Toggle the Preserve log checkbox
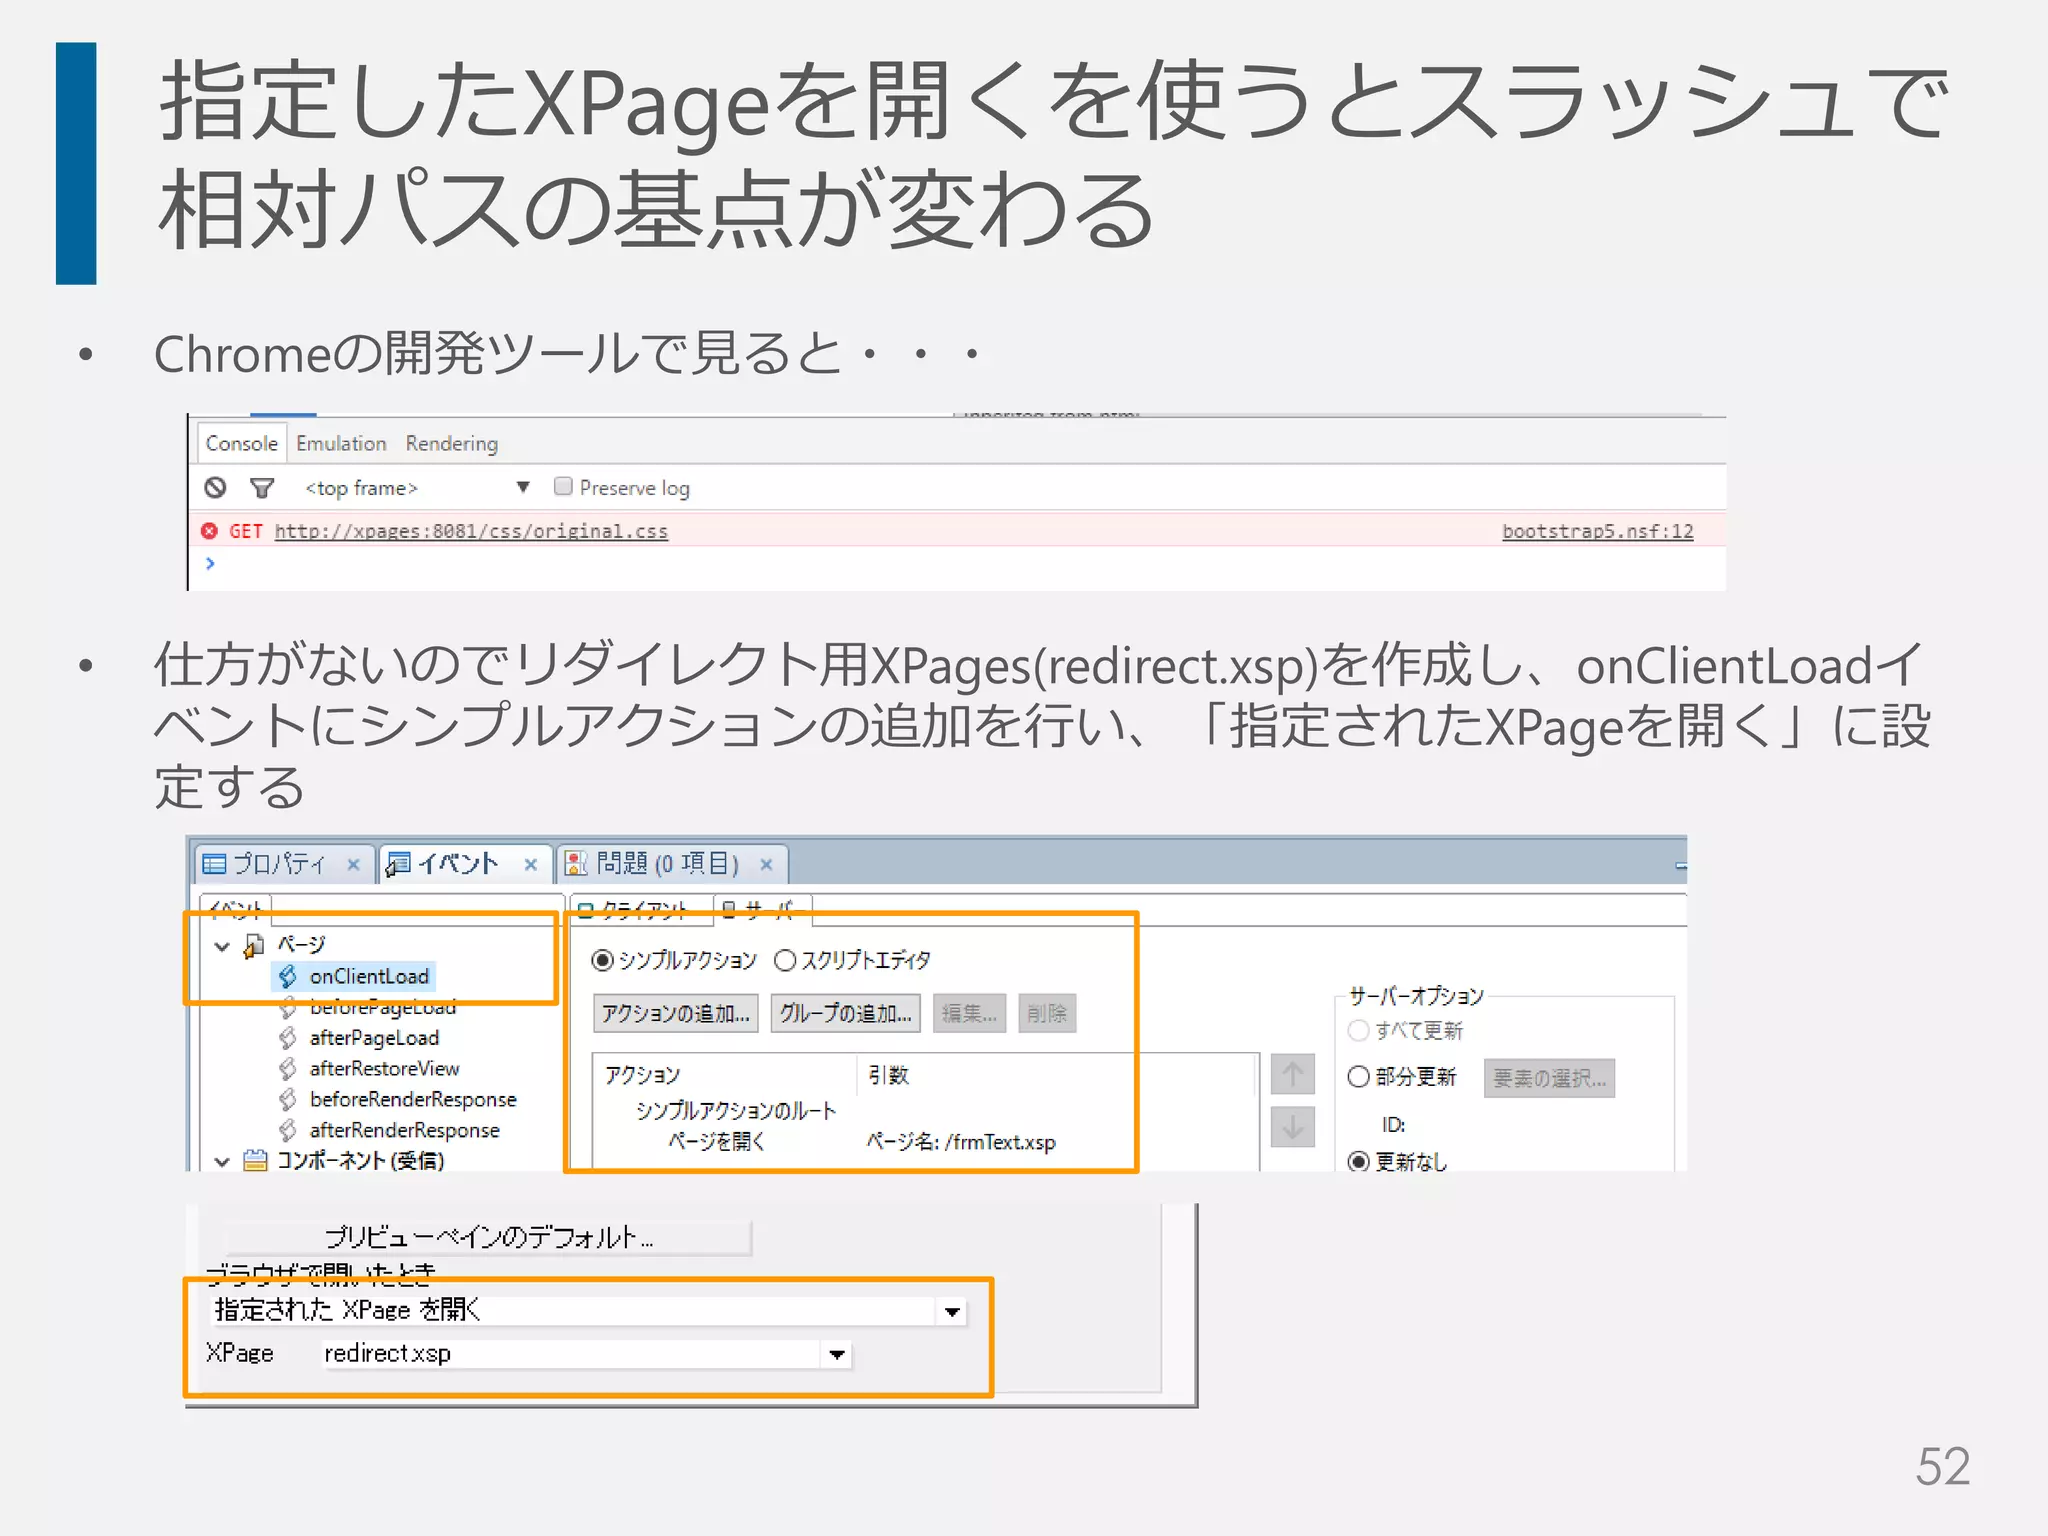The image size is (2048, 1536). pos(563,486)
